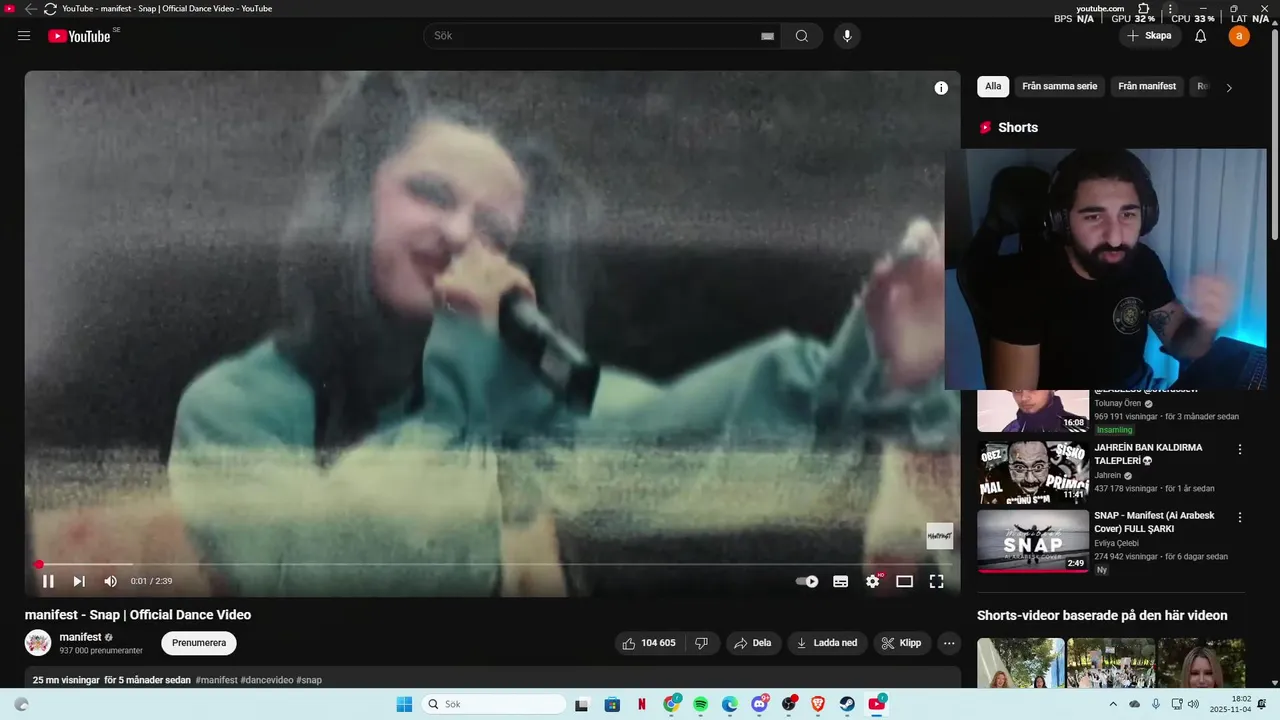Open Discord from the taskbar
The height and width of the screenshot is (720, 1280).
759,704
